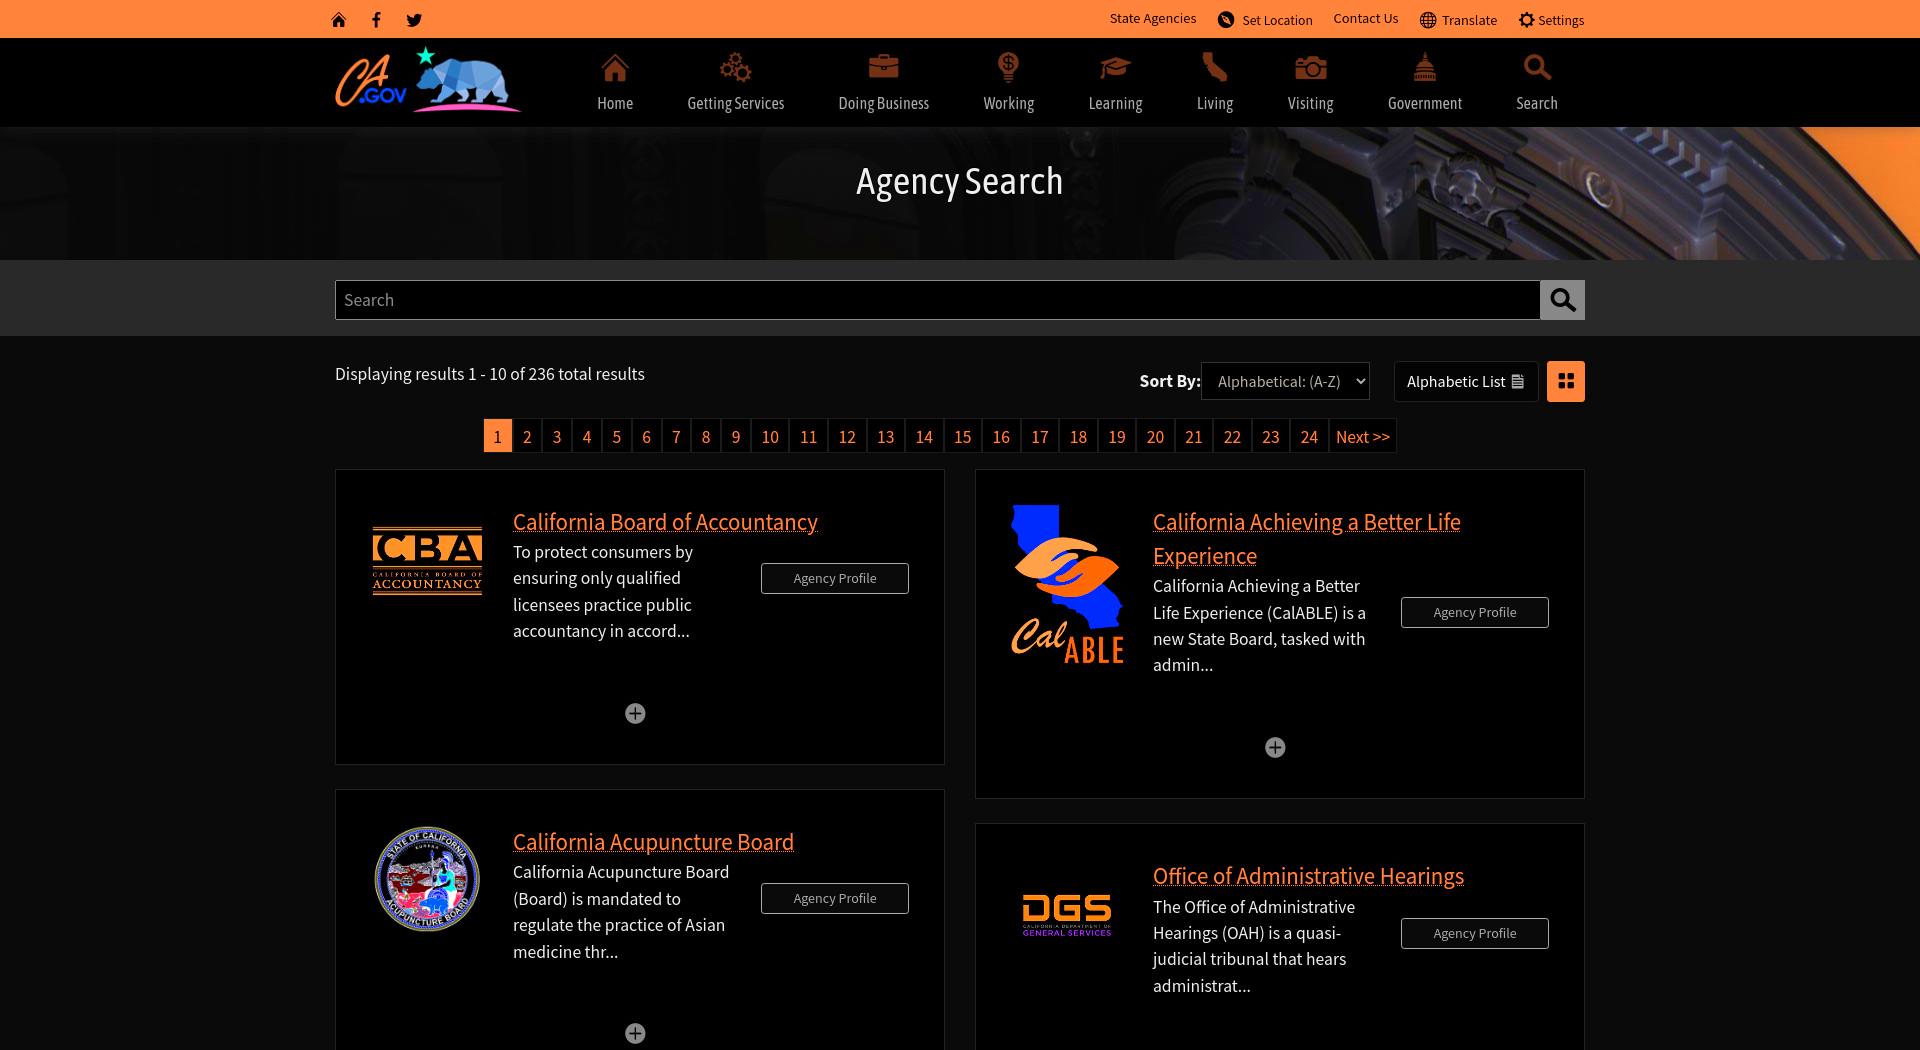Click the Getting Services gears icon
Image resolution: width=1920 pixels, height=1050 pixels.
pos(735,68)
